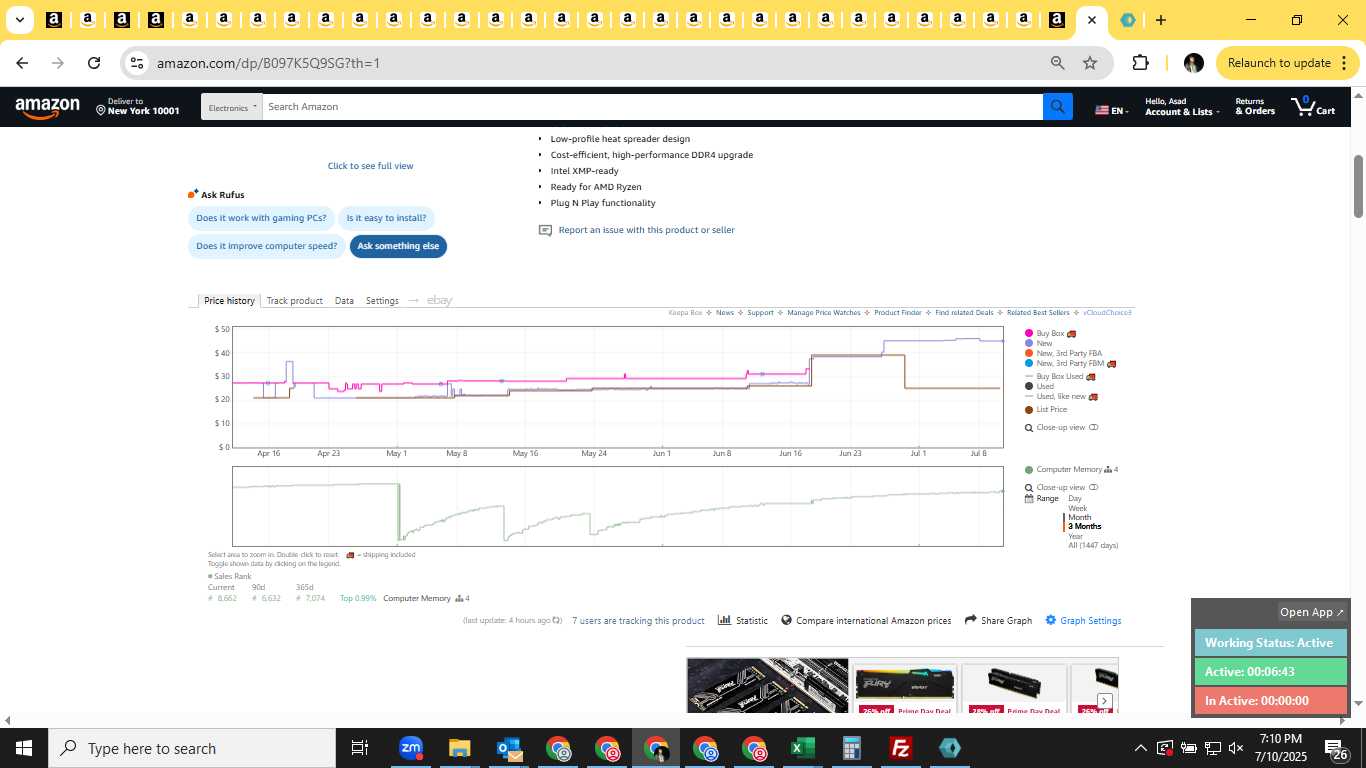Open the Keepa Data tab
The image size is (1366, 768).
[344, 300]
